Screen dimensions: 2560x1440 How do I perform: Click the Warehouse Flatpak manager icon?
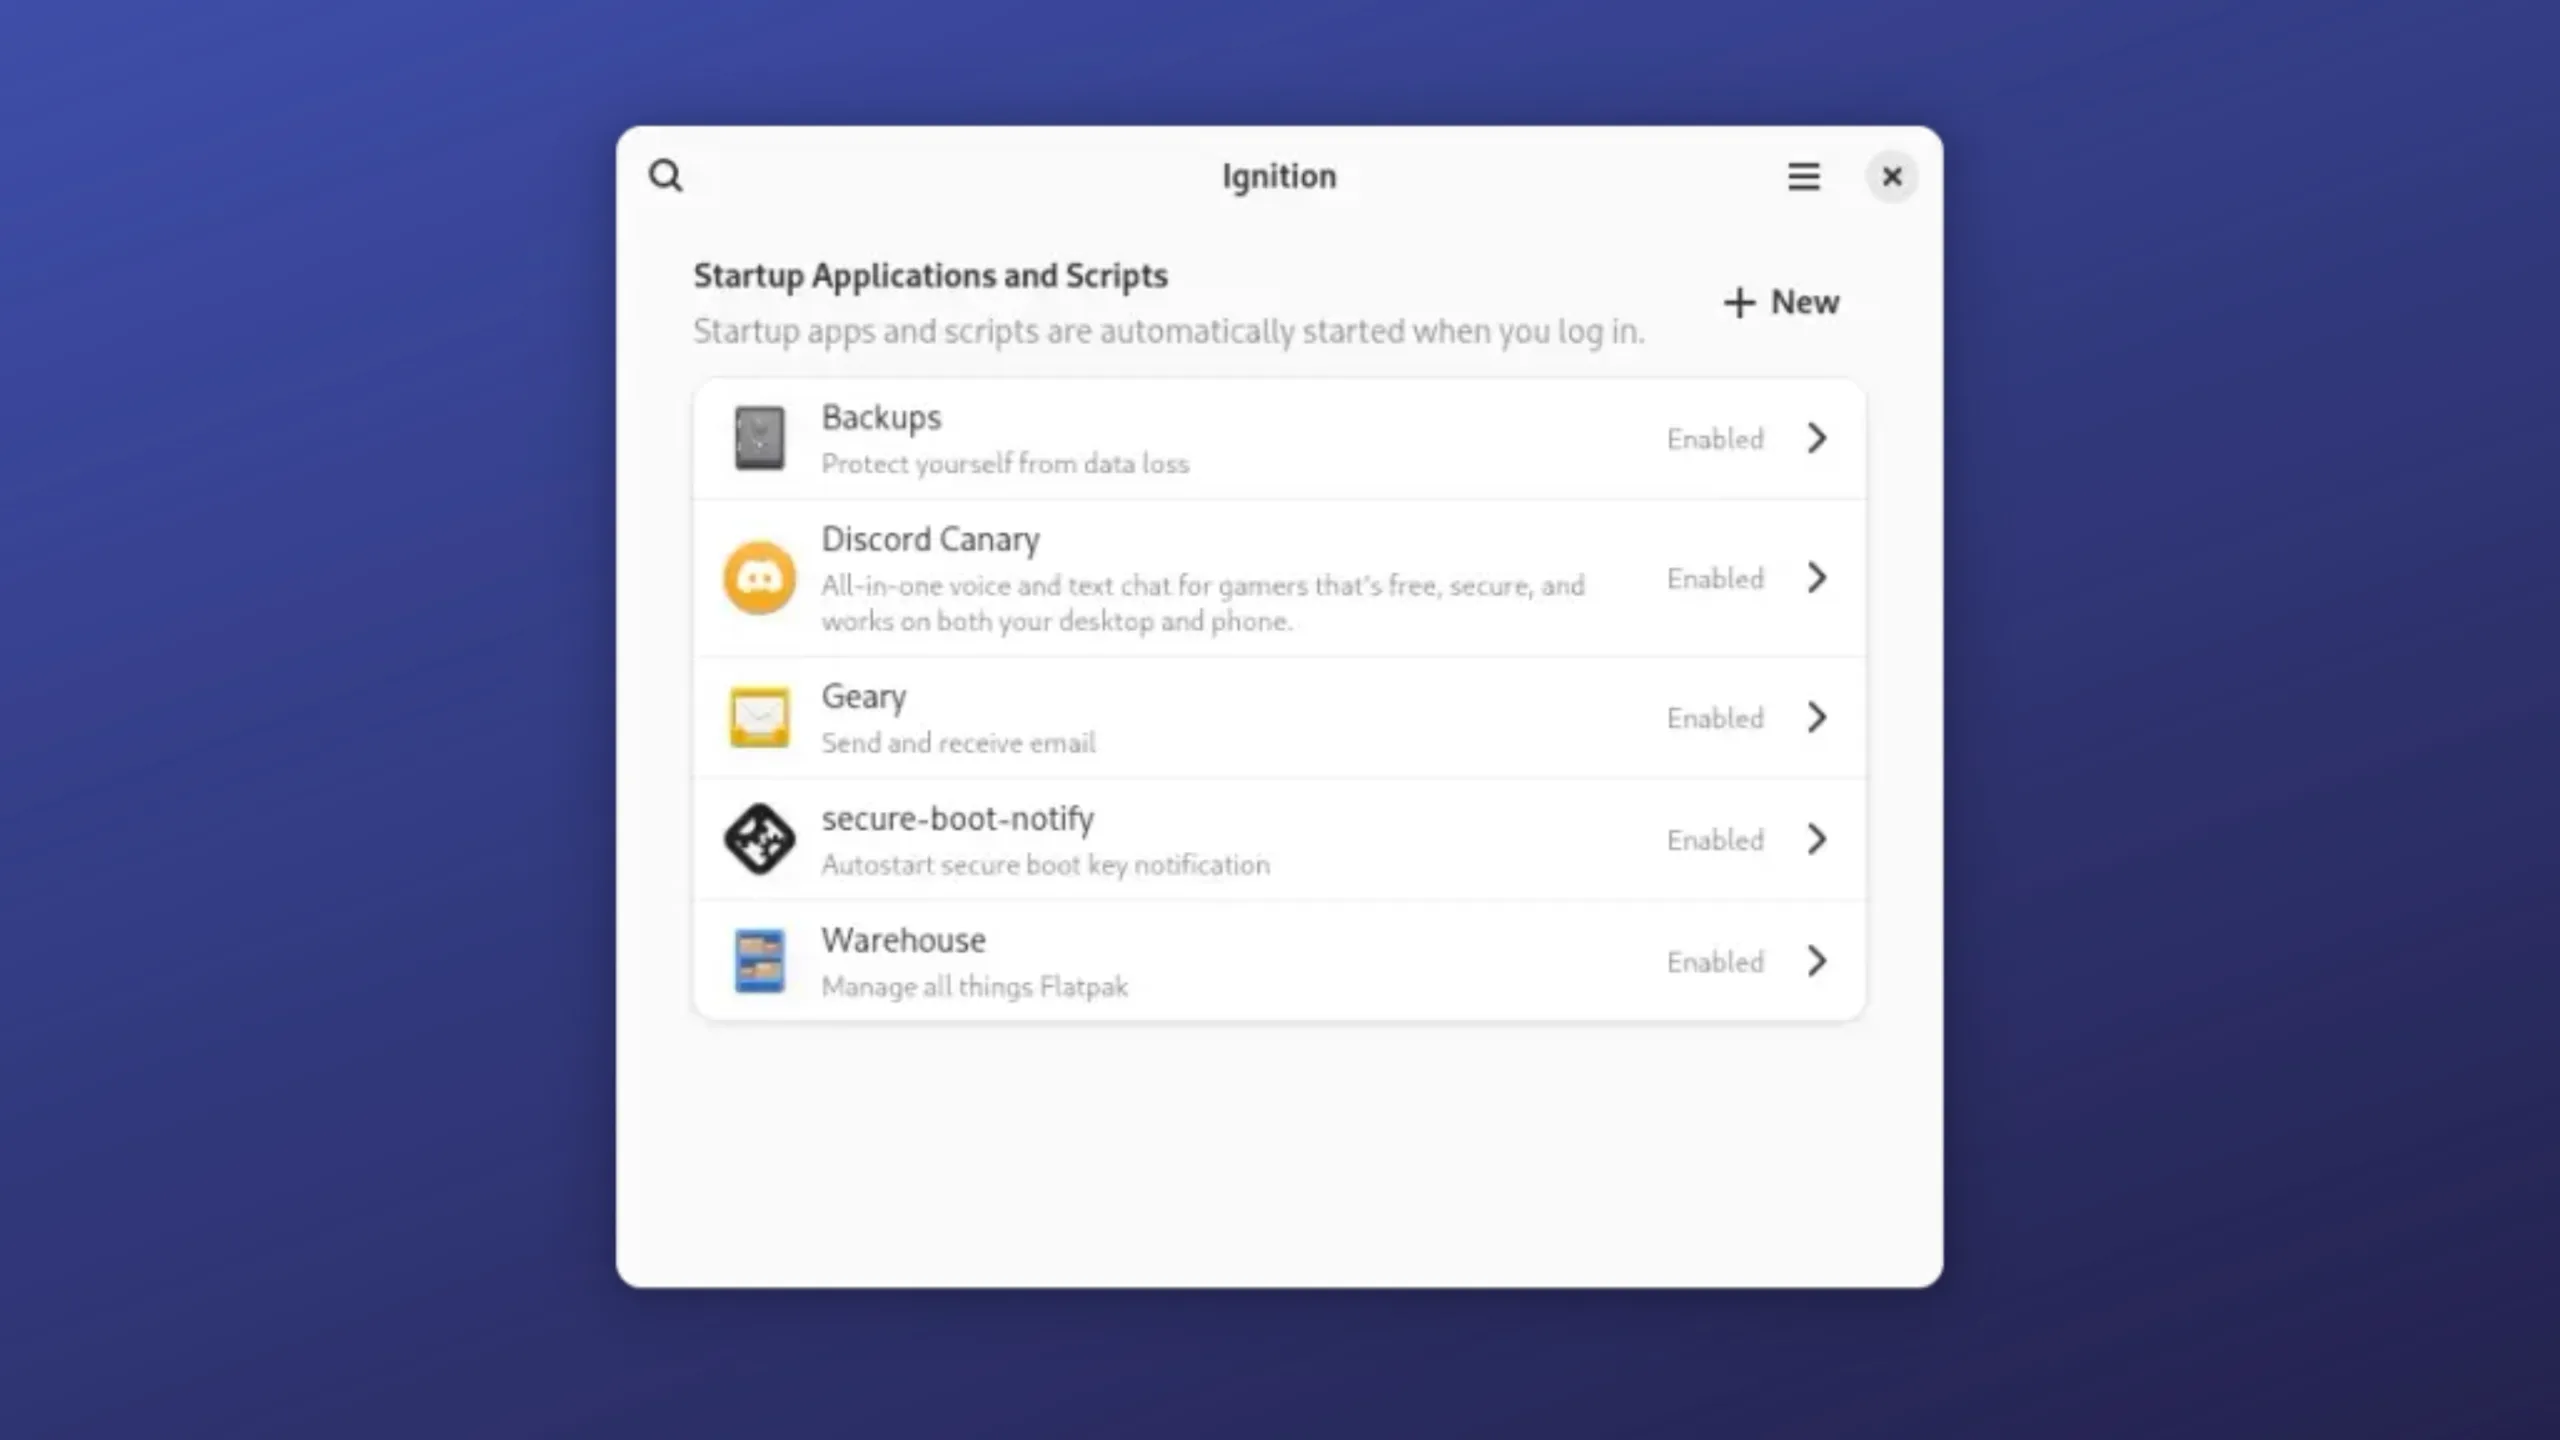click(758, 960)
